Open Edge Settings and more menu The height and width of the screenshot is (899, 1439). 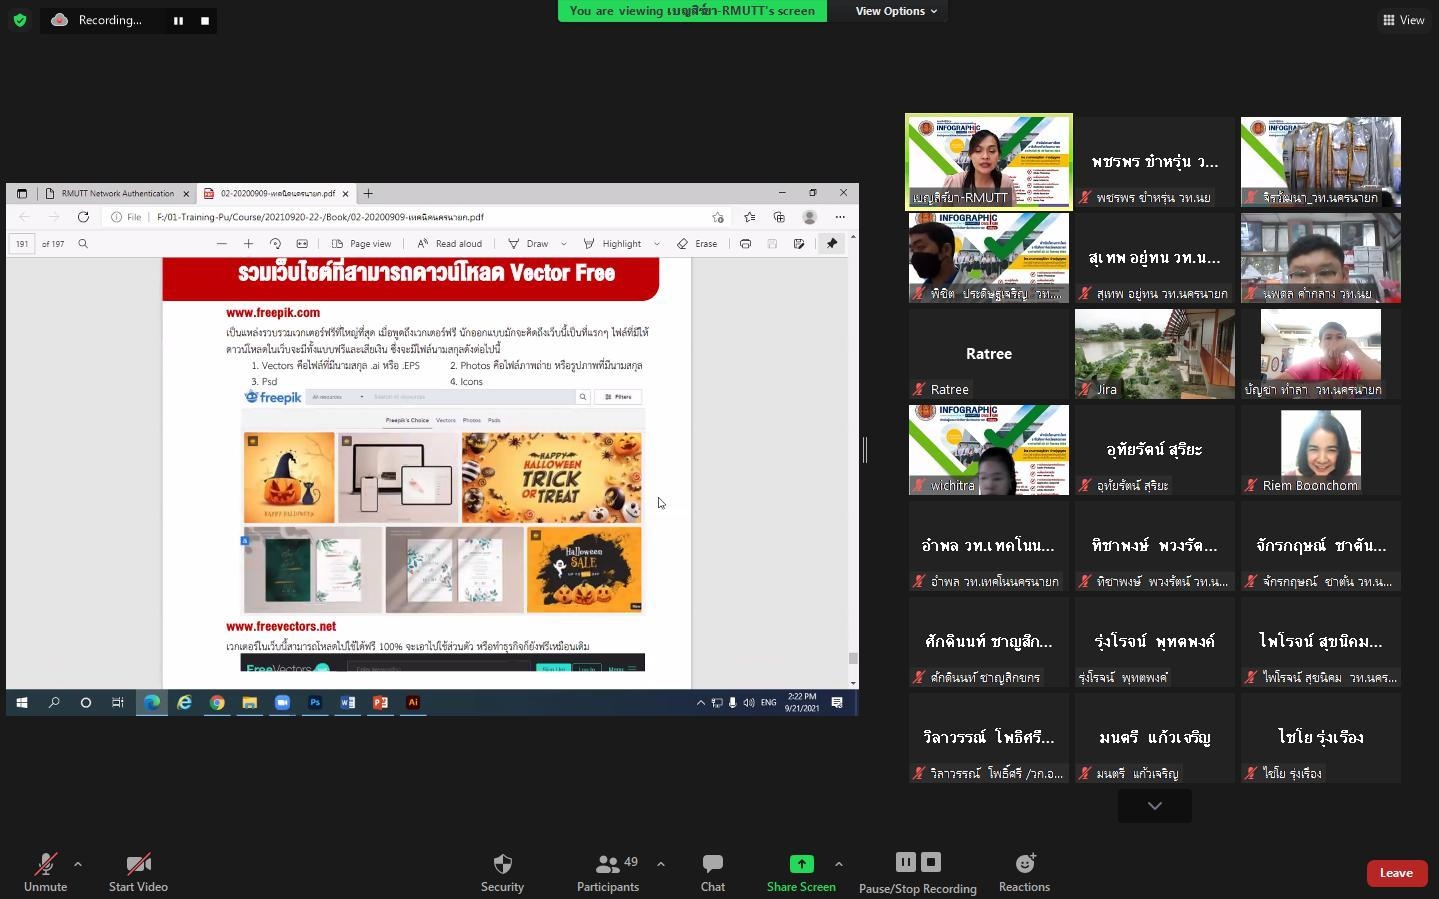[x=840, y=217]
